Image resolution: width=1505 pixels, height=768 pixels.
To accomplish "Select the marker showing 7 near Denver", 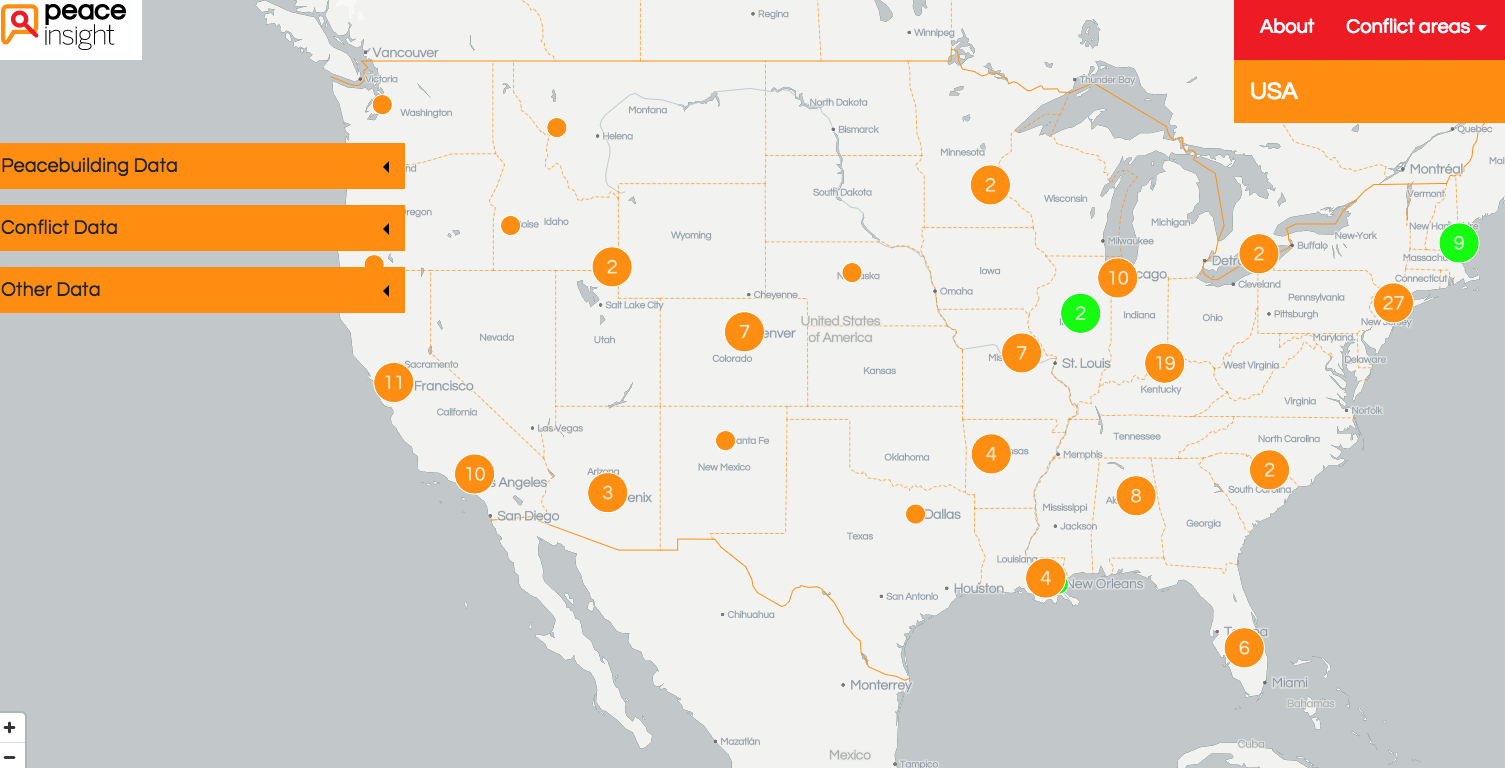I will click(743, 331).
